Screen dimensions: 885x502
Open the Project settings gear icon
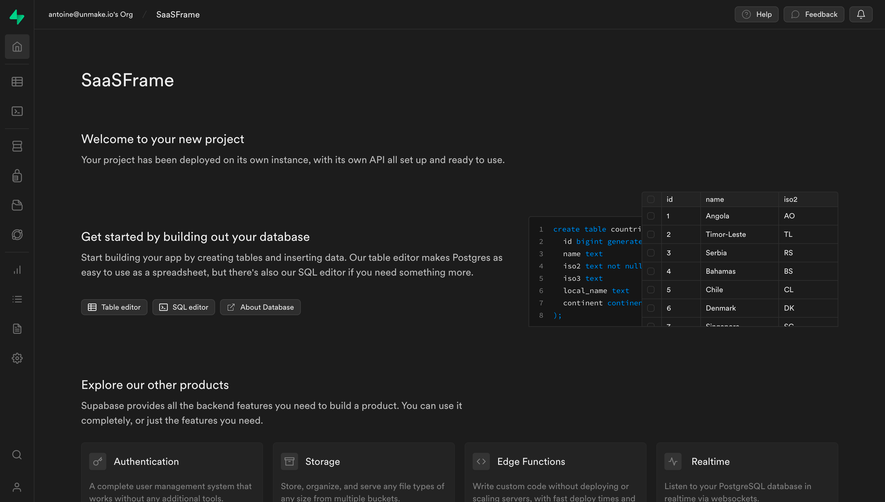(17, 358)
